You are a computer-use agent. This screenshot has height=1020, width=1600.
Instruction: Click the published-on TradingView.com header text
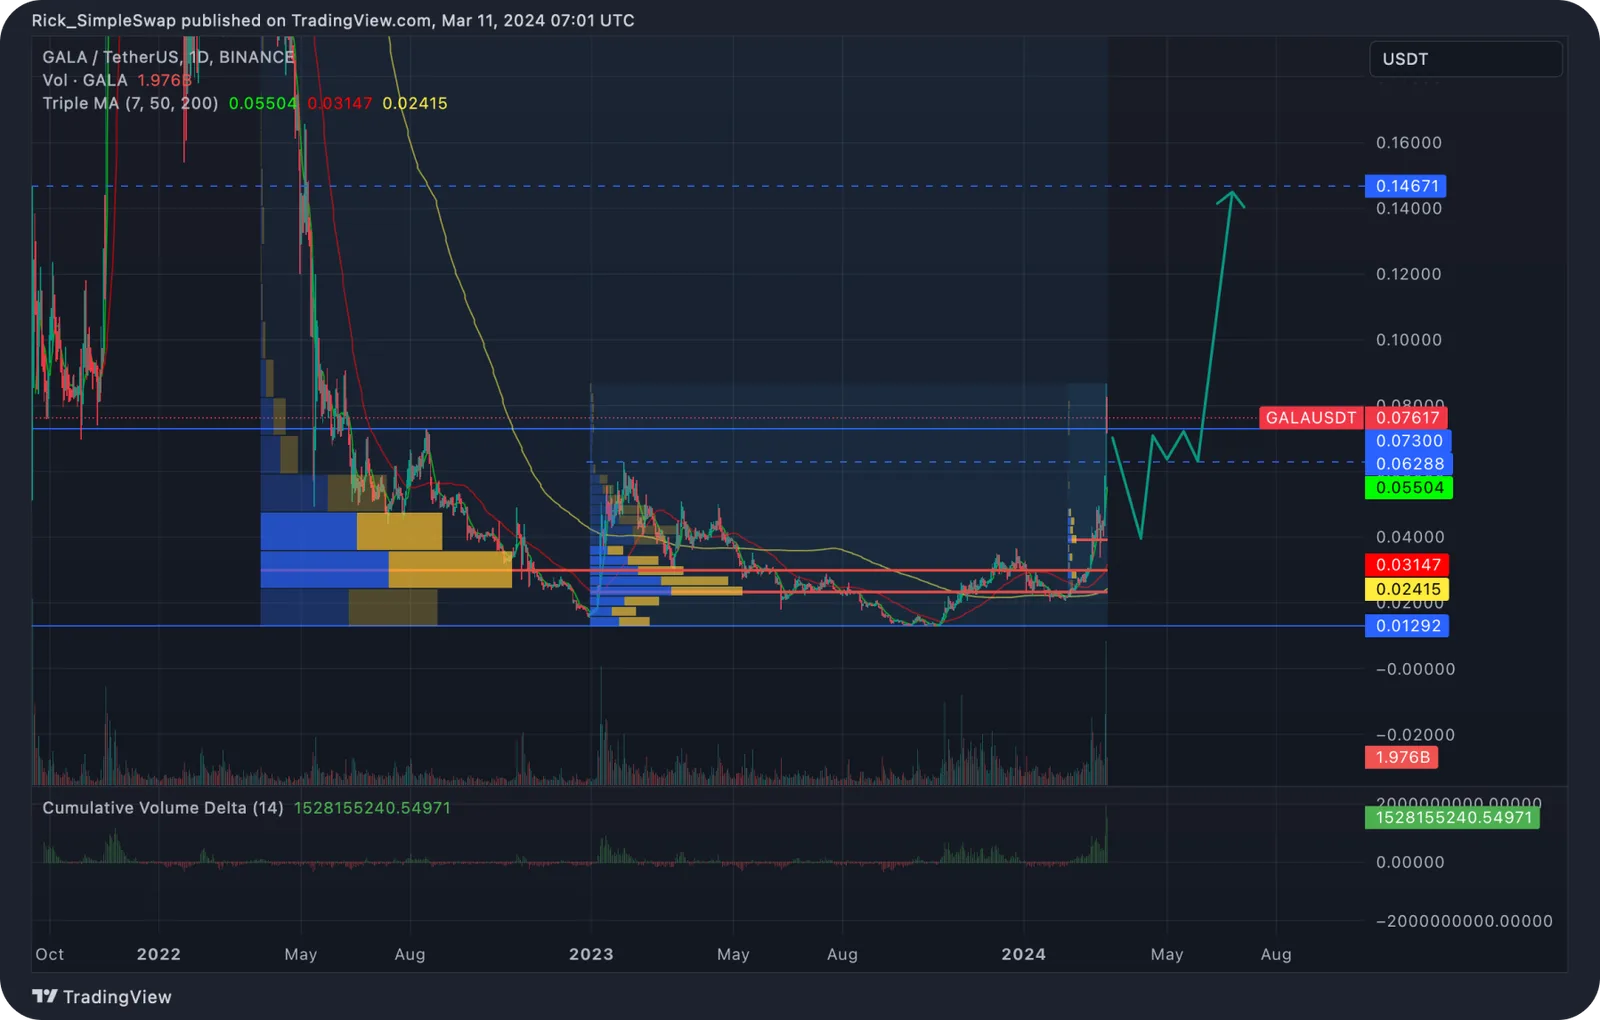pyautogui.click(x=333, y=20)
